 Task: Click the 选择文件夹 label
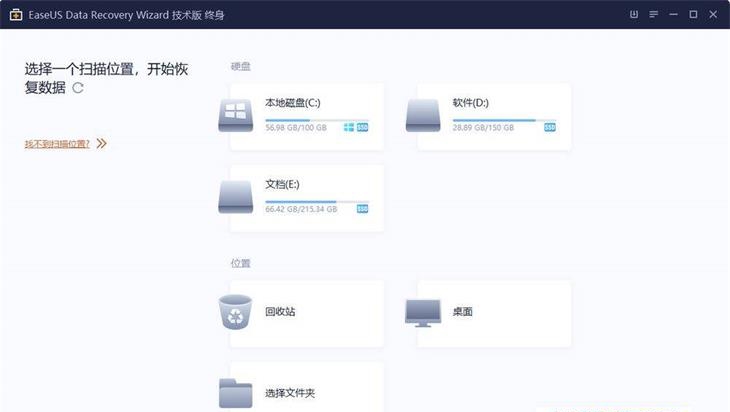290,393
